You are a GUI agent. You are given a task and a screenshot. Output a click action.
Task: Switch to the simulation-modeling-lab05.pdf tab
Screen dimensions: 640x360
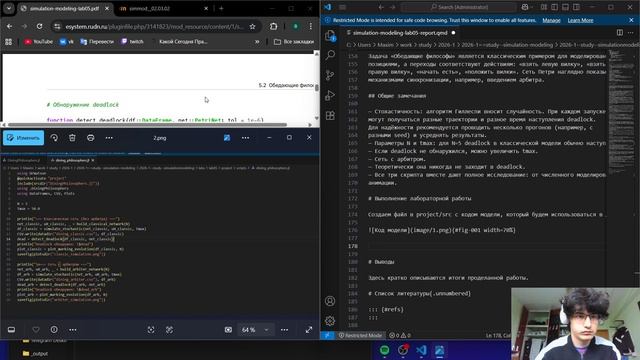point(64,8)
